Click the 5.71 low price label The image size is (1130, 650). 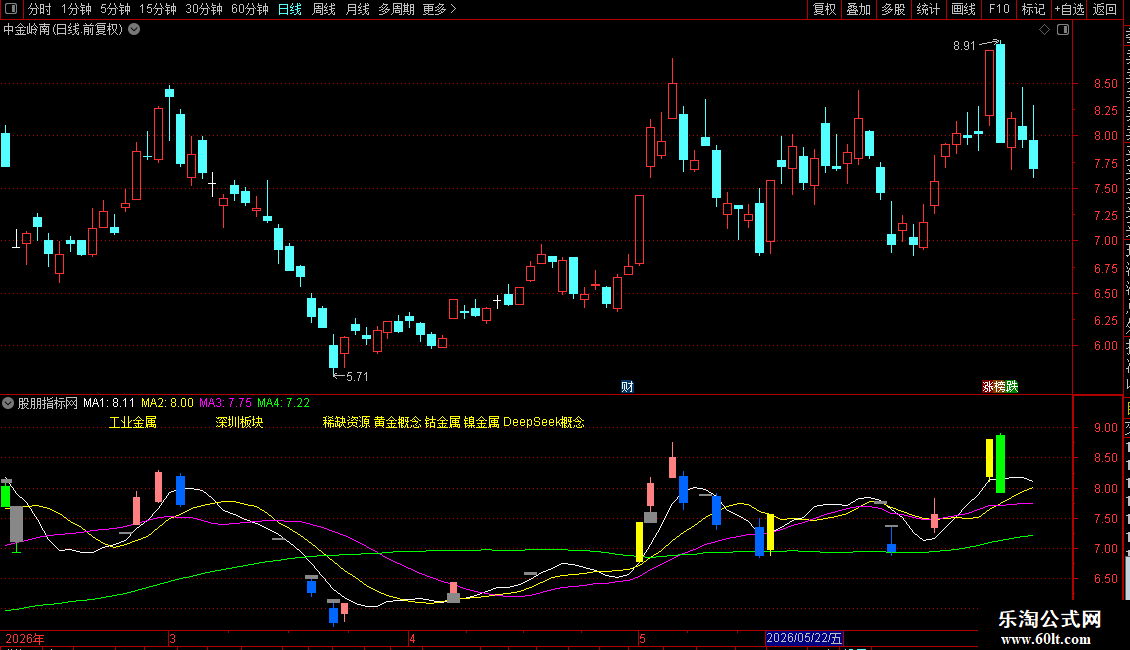357,377
